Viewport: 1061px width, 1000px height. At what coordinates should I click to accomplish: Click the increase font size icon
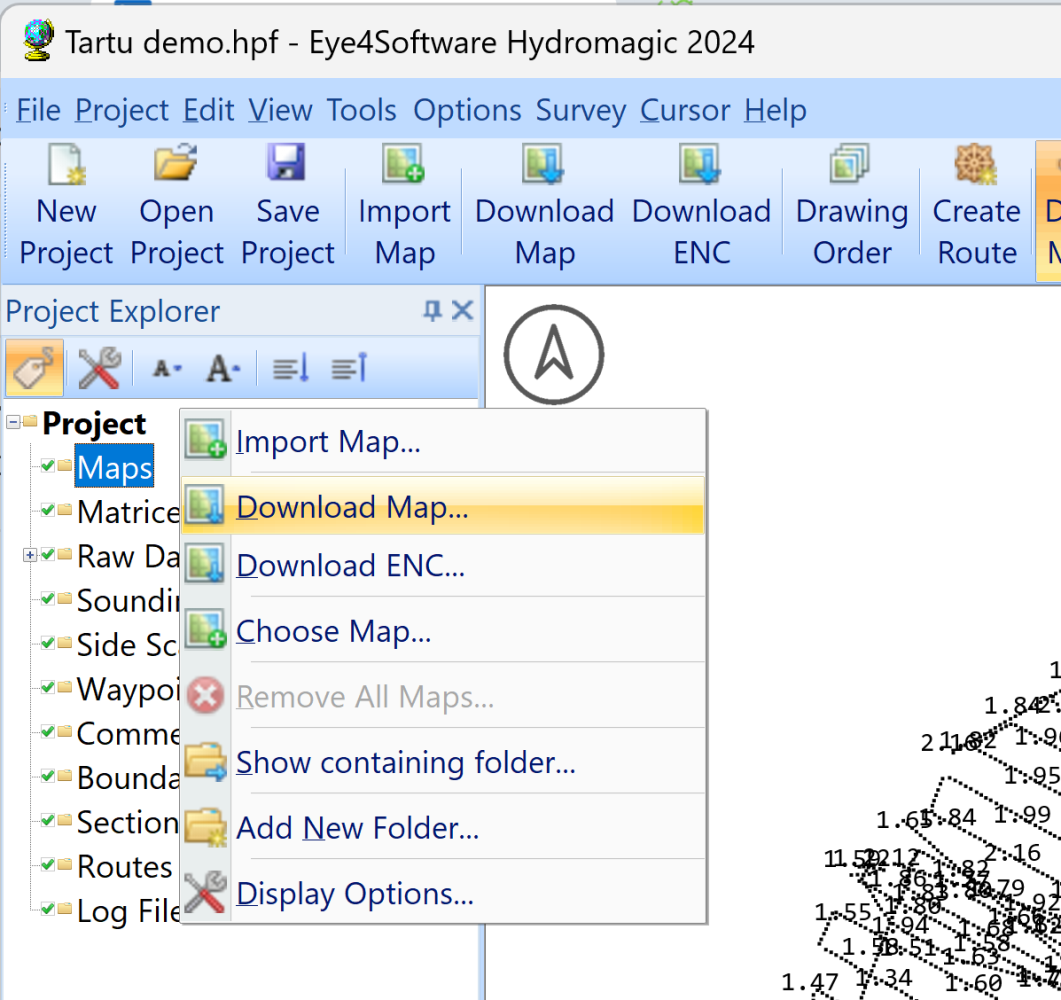223,369
